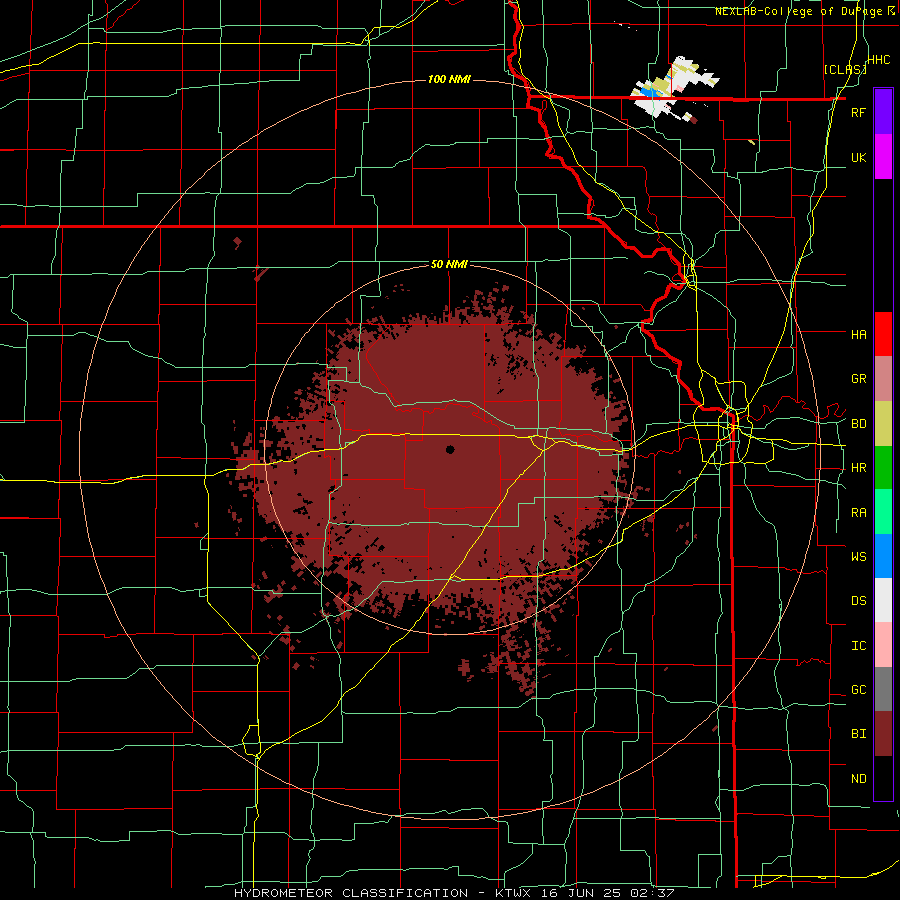The width and height of the screenshot is (900, 900).
Task: Click the blue WS legend color swatch
Action: point(883,556)
